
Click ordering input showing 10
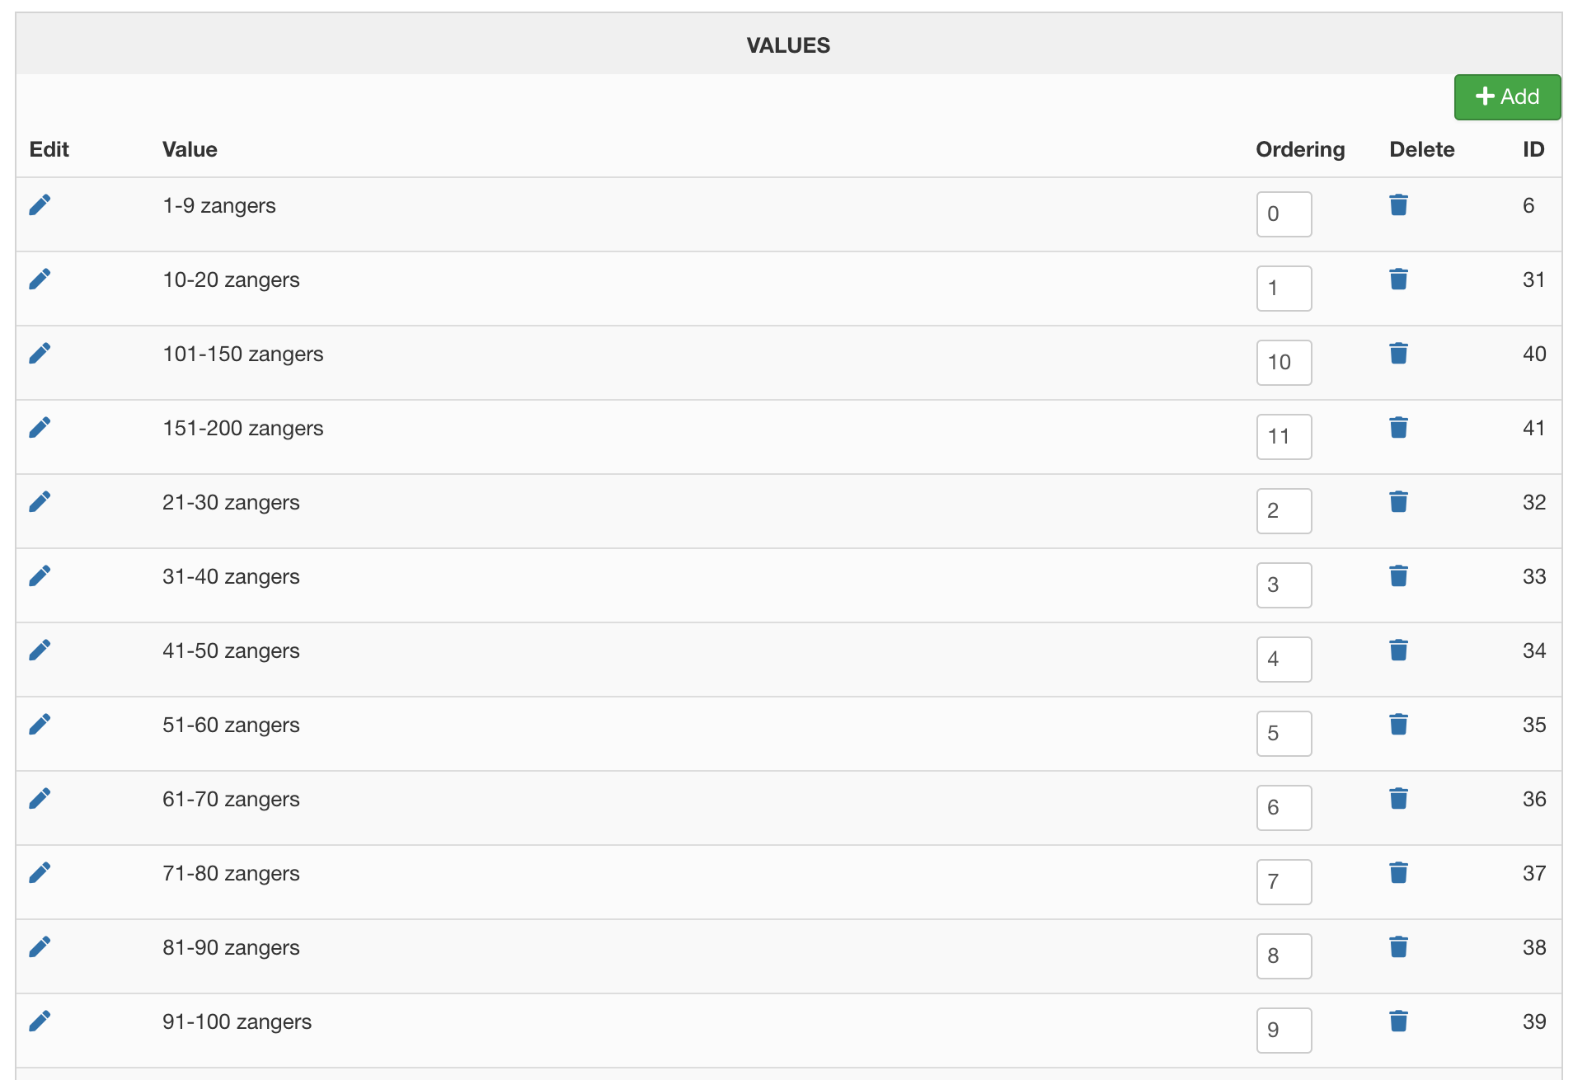coord(1283,362)
